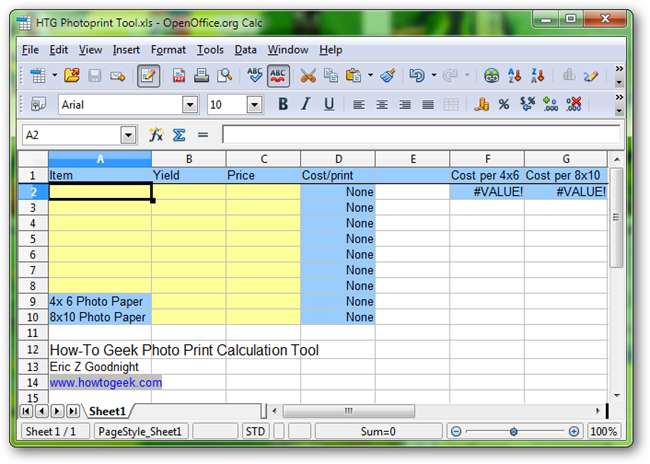Toggle Bold formatting
The image size is (650, 464).
click(283, 104)
